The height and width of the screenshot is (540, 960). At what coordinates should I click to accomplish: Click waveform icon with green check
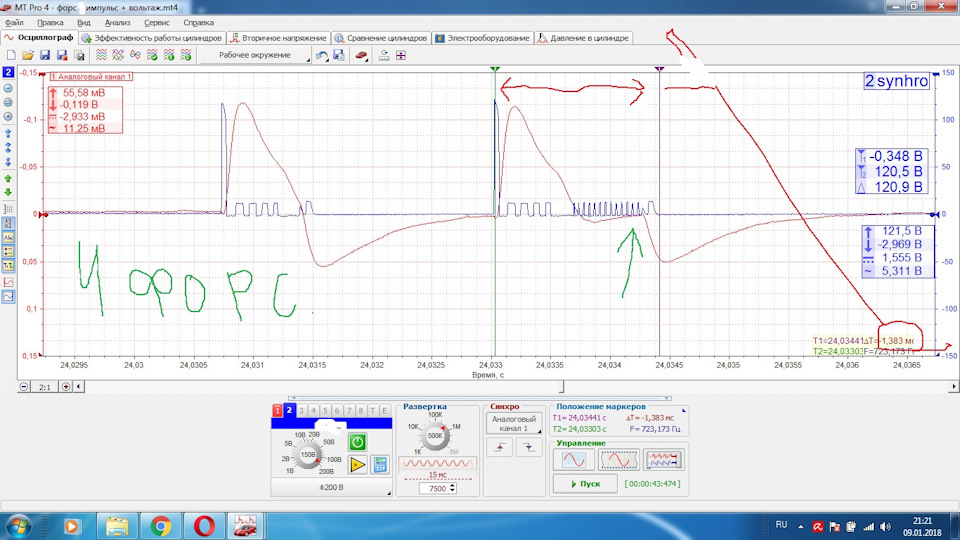(152, 55)
